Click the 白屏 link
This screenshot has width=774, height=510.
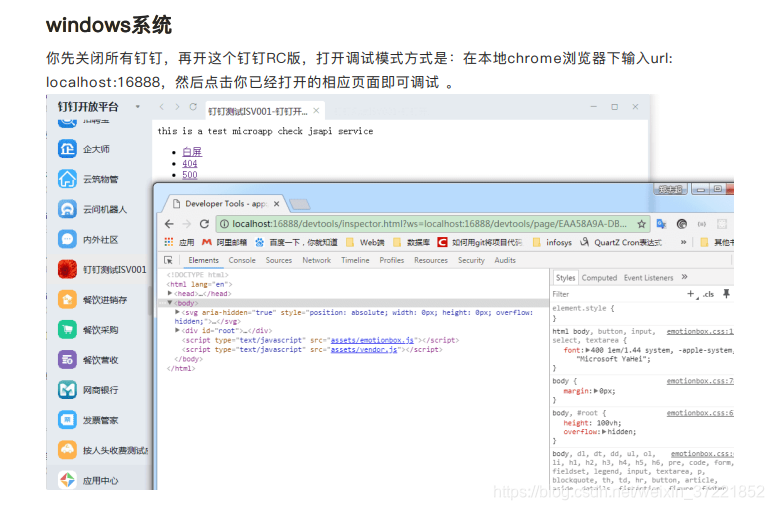[x=192, y=152]
